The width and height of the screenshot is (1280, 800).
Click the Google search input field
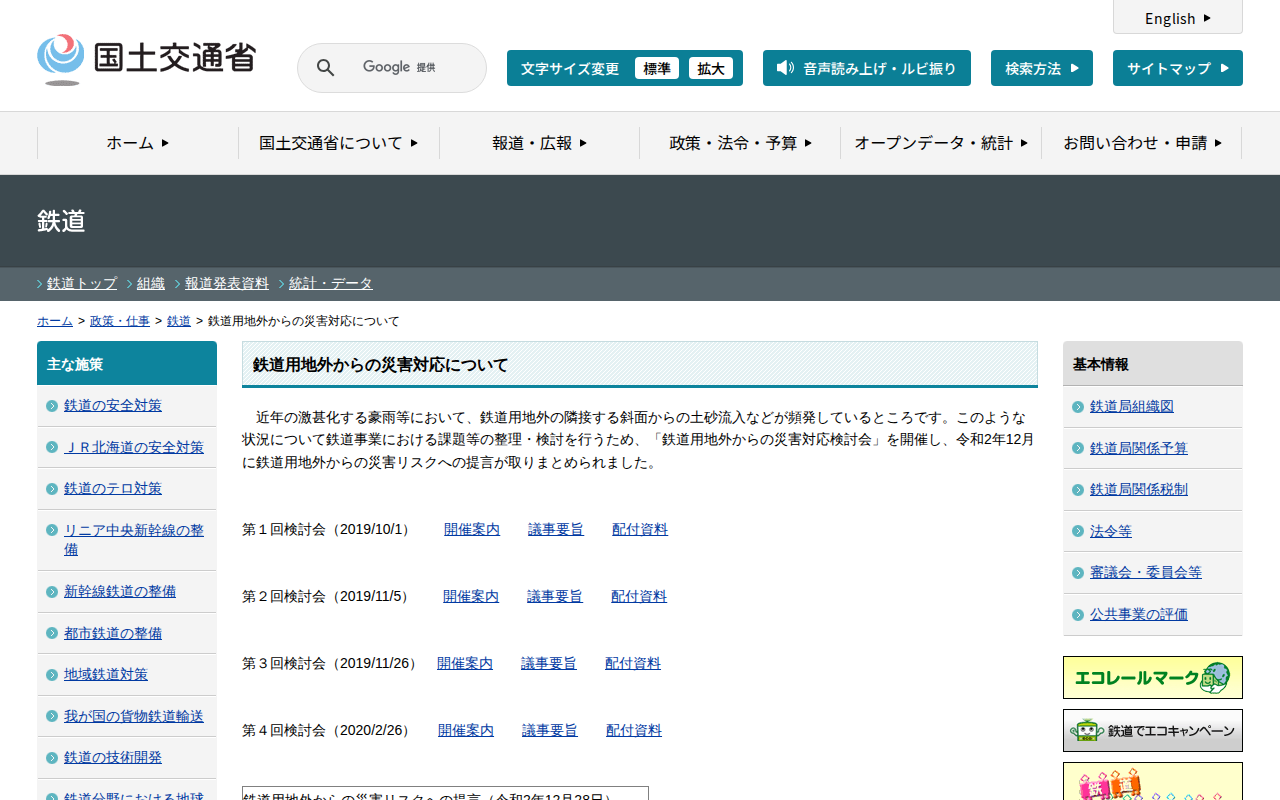(x=410, y=68)
